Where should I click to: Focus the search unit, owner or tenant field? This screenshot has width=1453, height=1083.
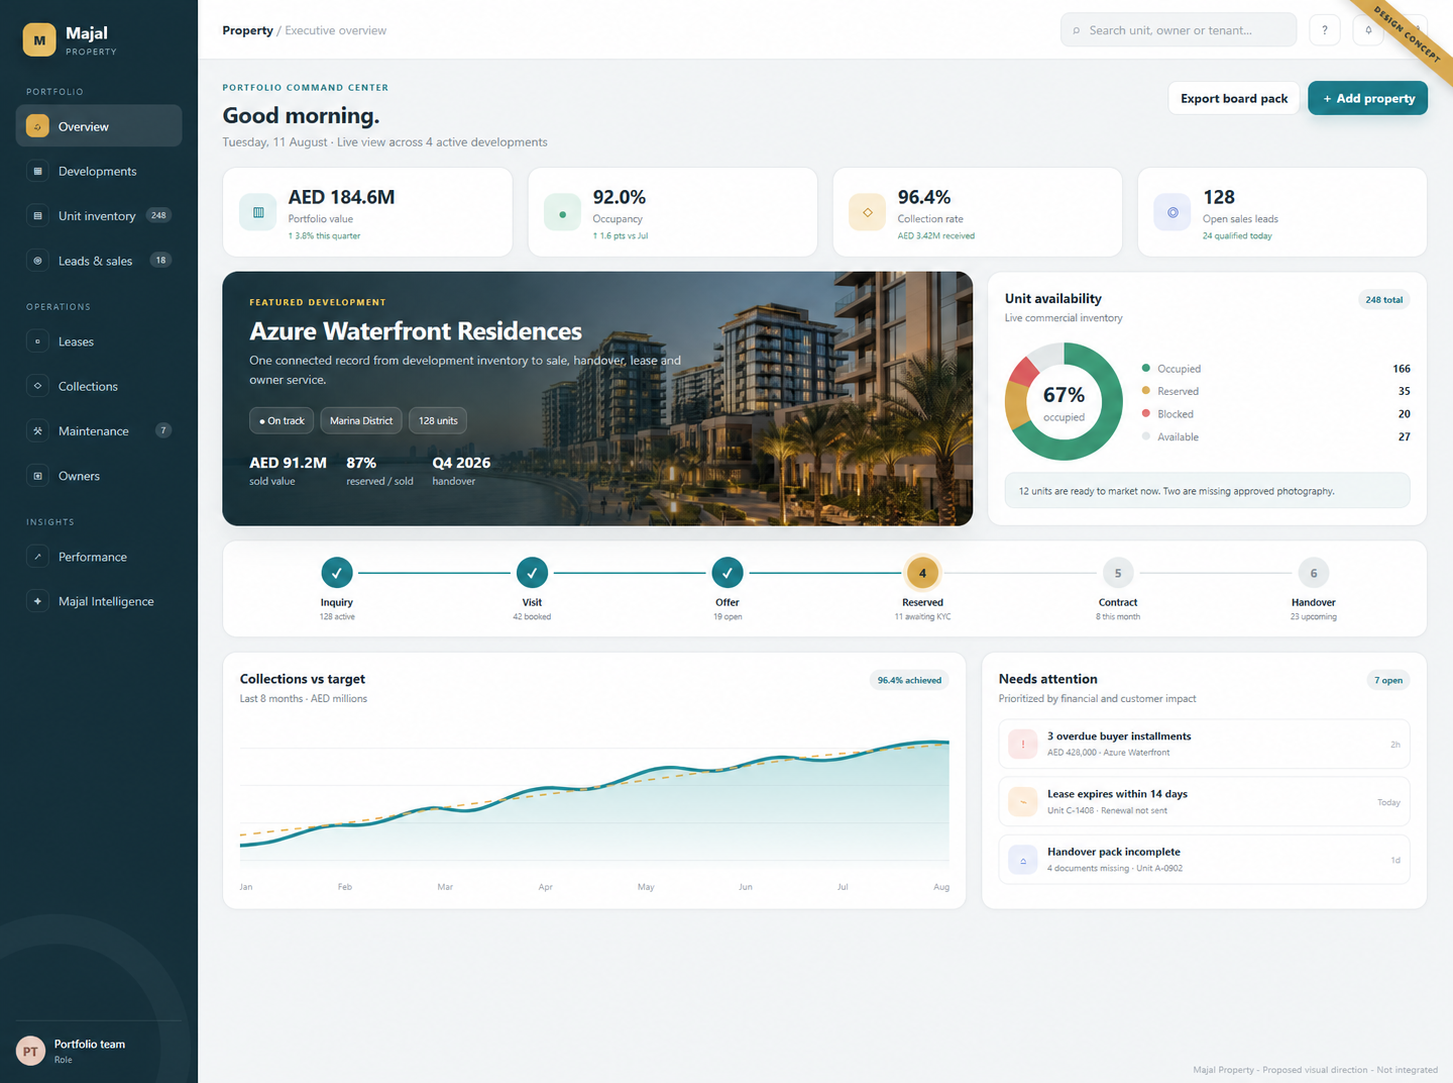[x=1178, y=30]
